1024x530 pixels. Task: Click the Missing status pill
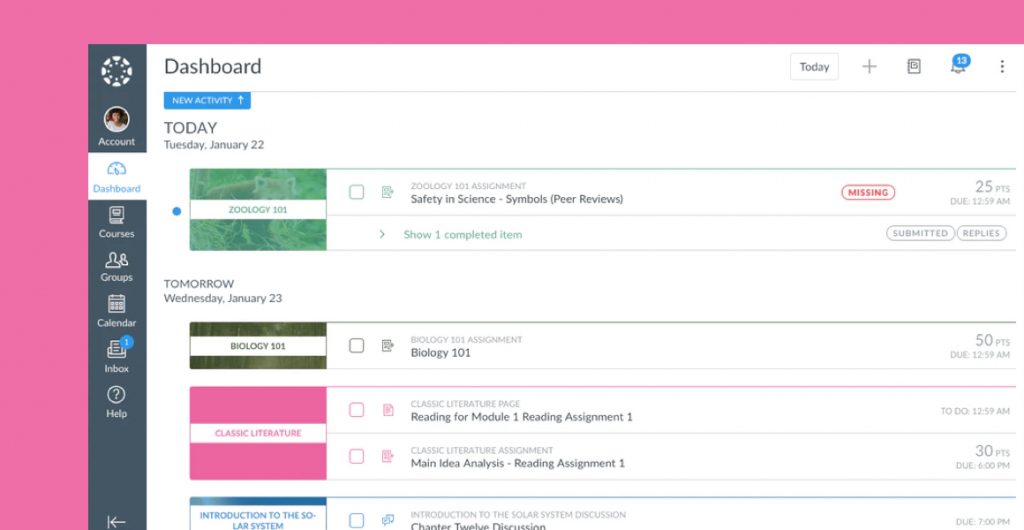pos(868,193)
